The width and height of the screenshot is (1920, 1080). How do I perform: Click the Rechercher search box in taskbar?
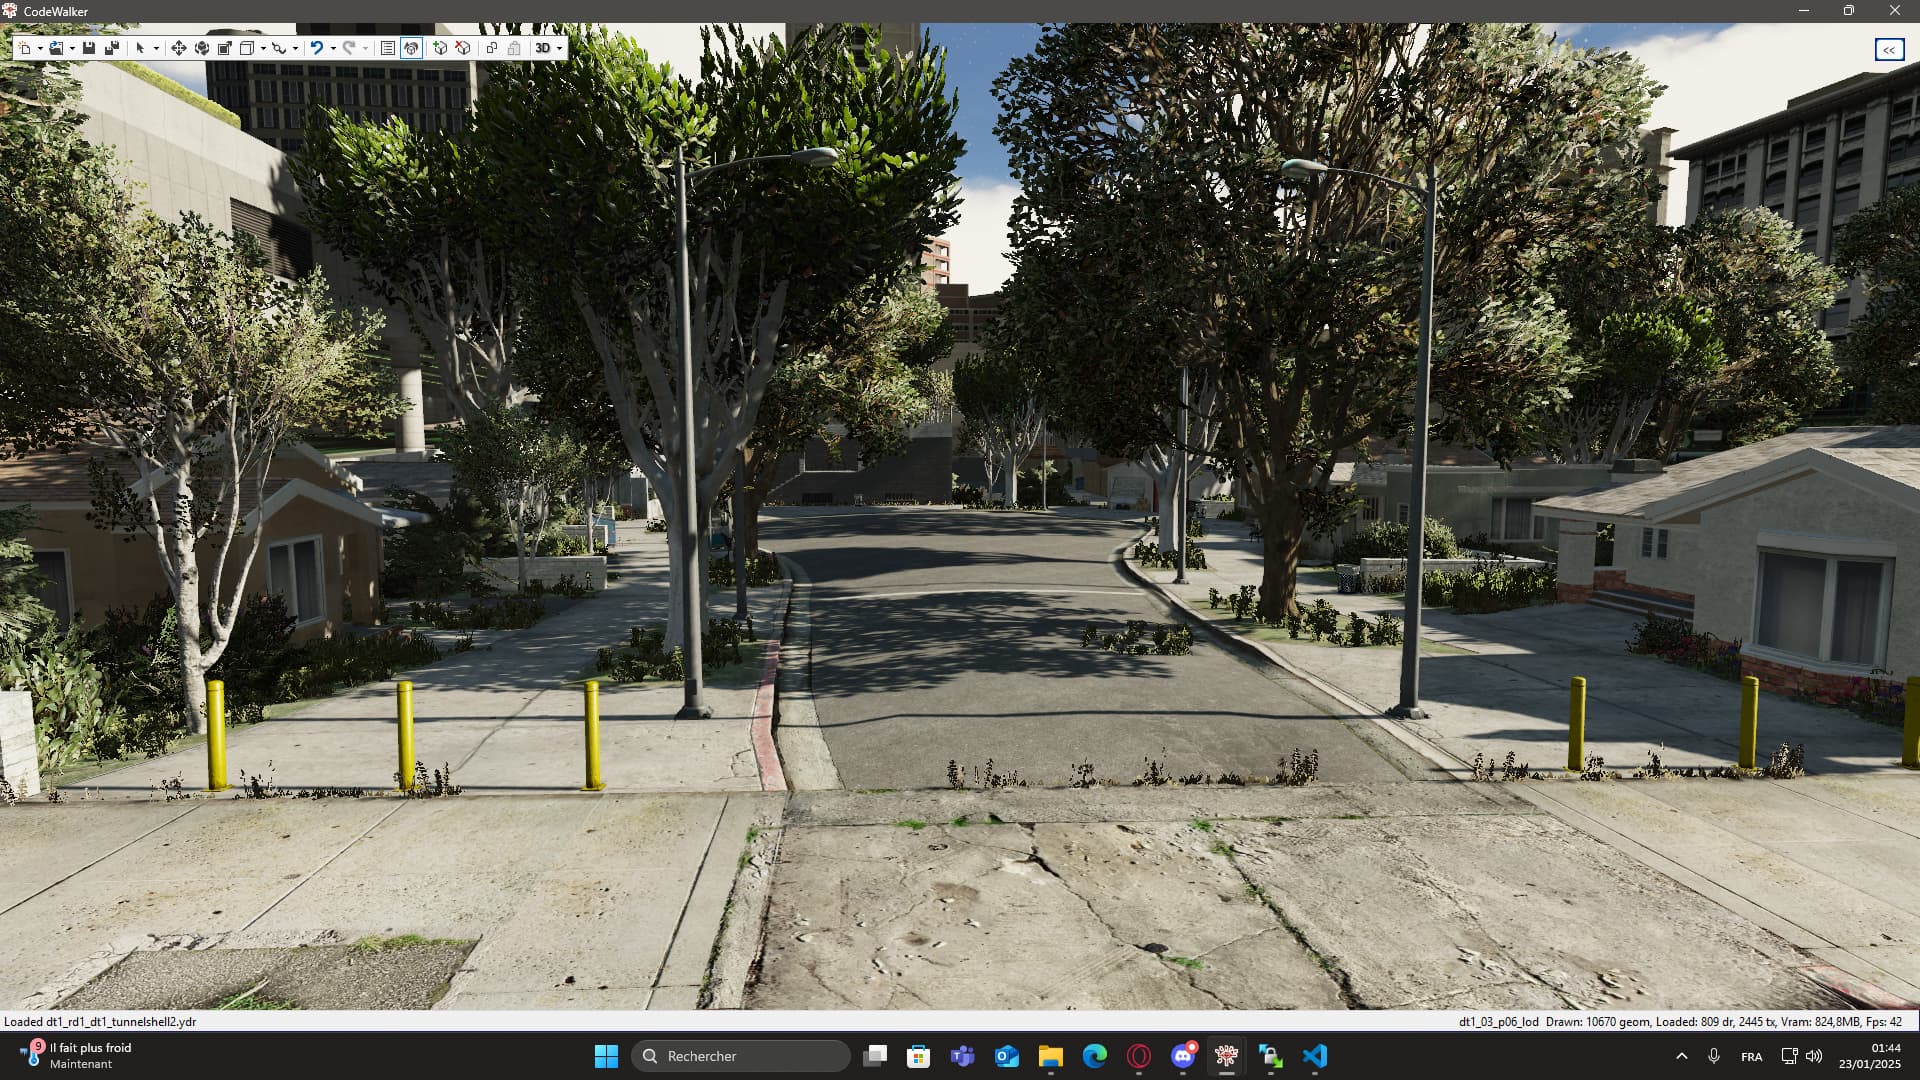(x=740, y=1056)
